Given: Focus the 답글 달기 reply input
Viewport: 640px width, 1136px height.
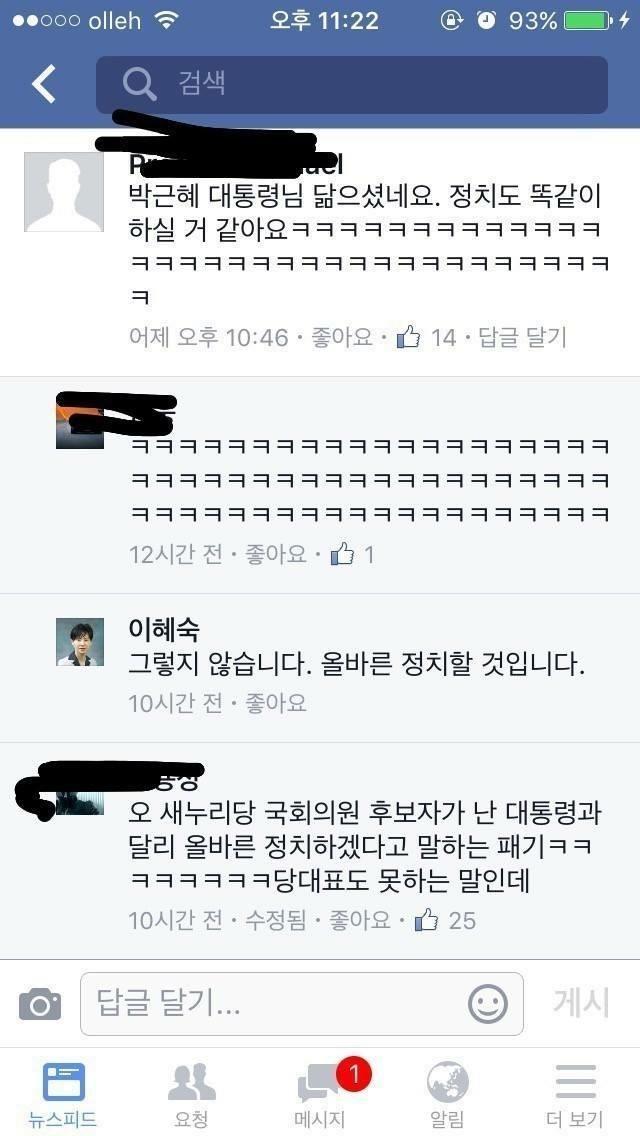Looking at the screenshot, I should (x=302, y=1004).
